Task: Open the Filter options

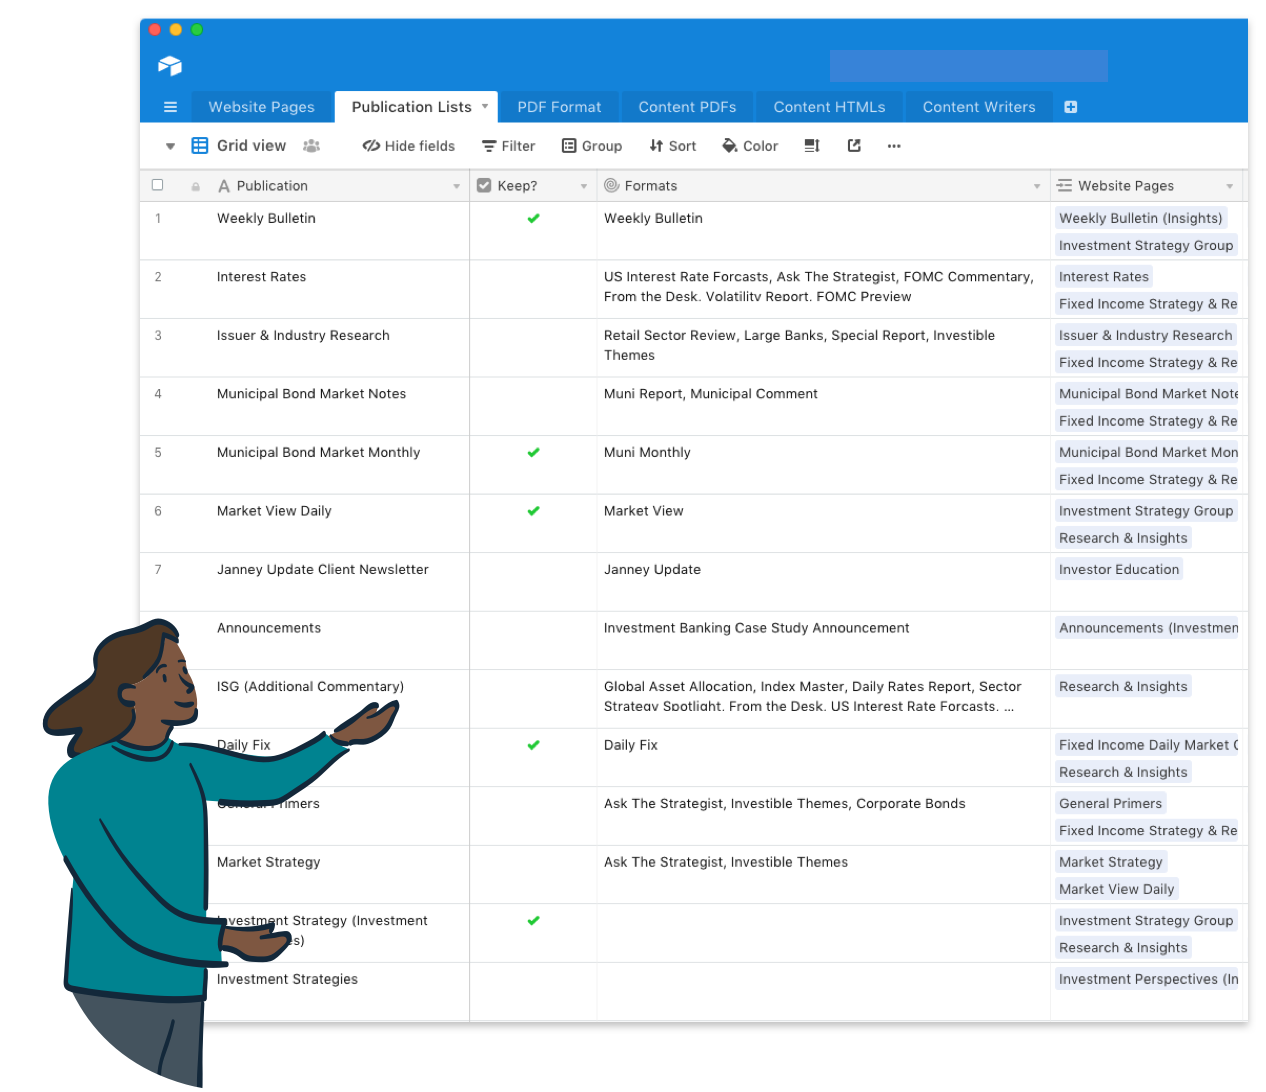Action: [508, 146]
